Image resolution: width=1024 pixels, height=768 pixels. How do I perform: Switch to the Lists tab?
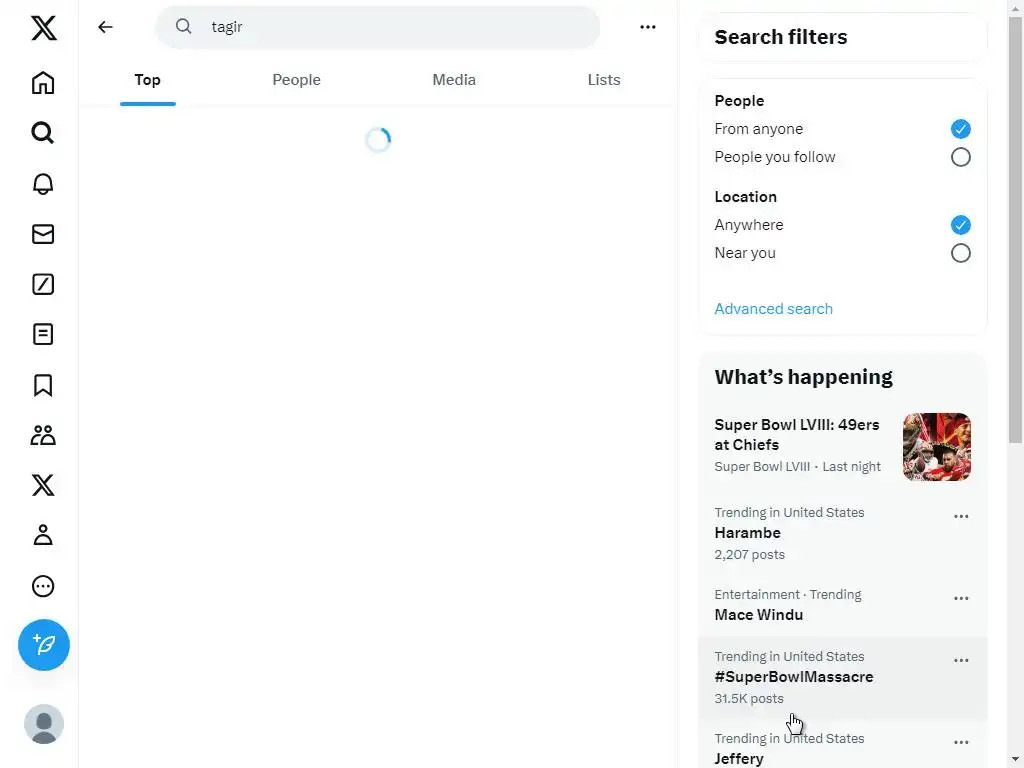click(x=604, y=80)
